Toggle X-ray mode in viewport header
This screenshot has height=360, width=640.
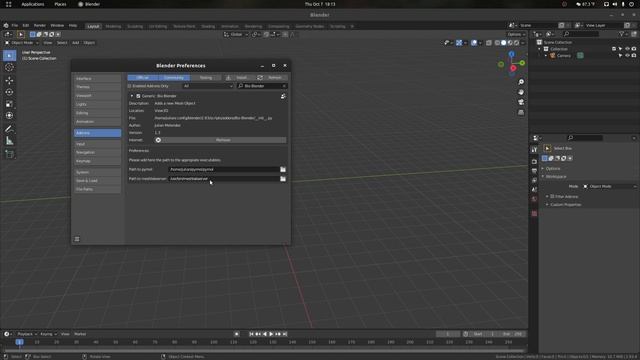point(489,43)
